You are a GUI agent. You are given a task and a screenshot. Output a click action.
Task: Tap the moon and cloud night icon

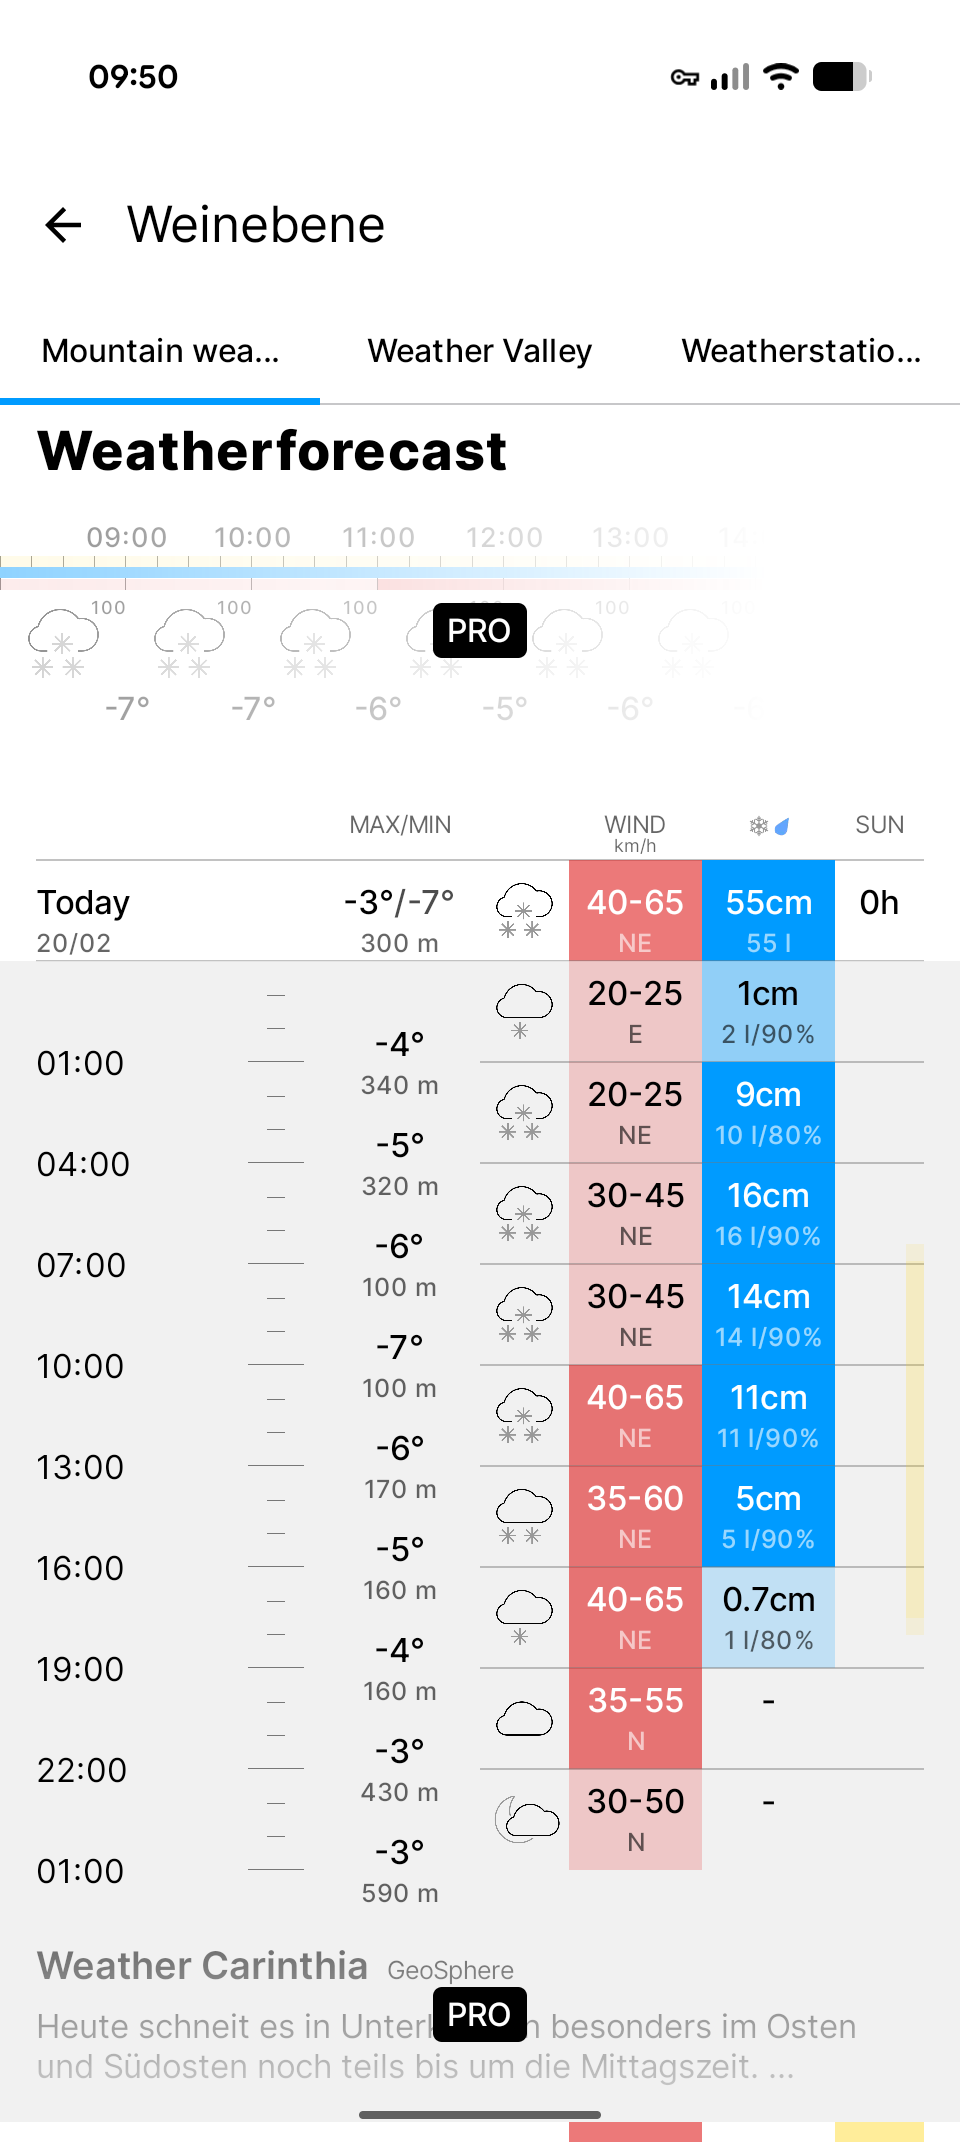(526, 1819)
